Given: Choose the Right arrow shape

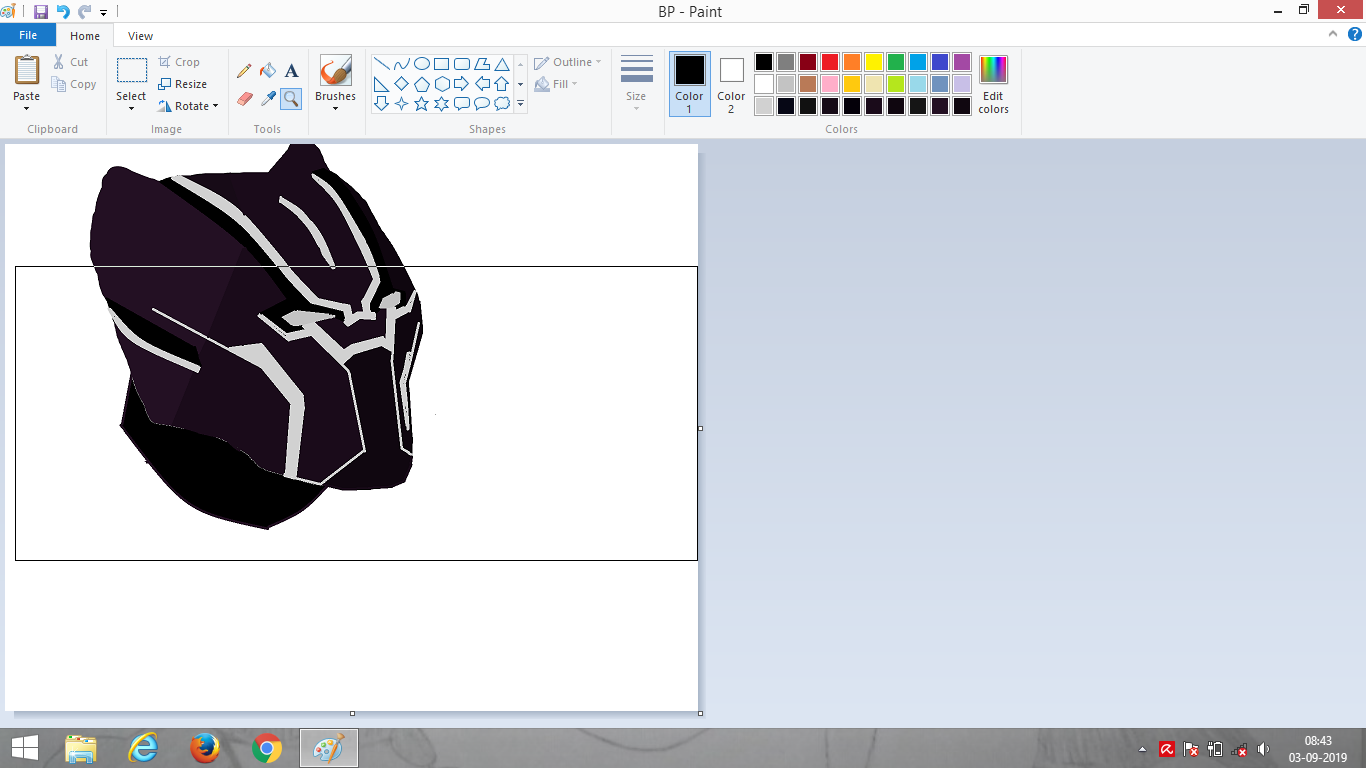Looking at the screenshot, I should click(462, 84).
